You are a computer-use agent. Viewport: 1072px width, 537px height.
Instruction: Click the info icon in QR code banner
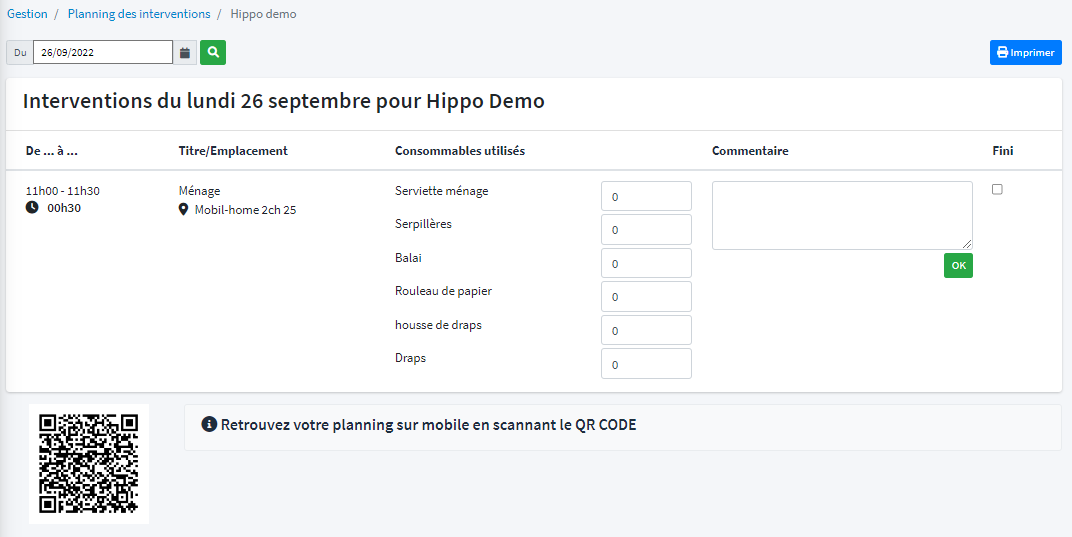209,425
